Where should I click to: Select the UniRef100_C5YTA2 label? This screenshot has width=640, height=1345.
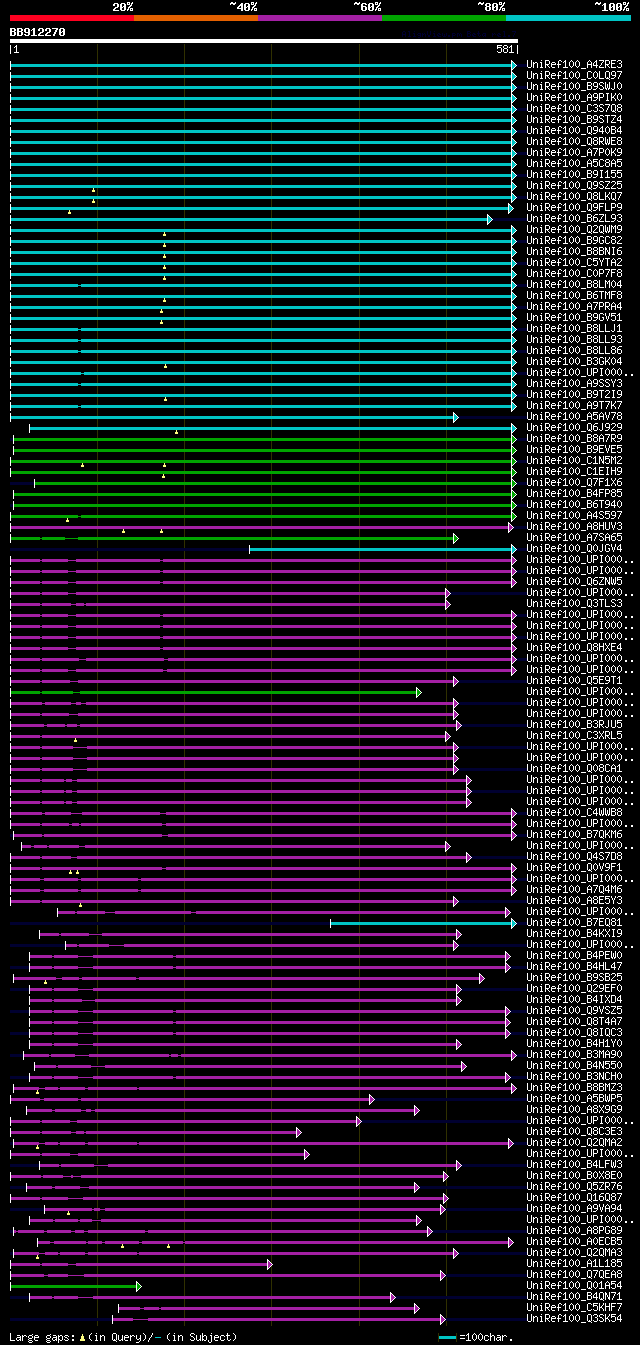(574, 262)
